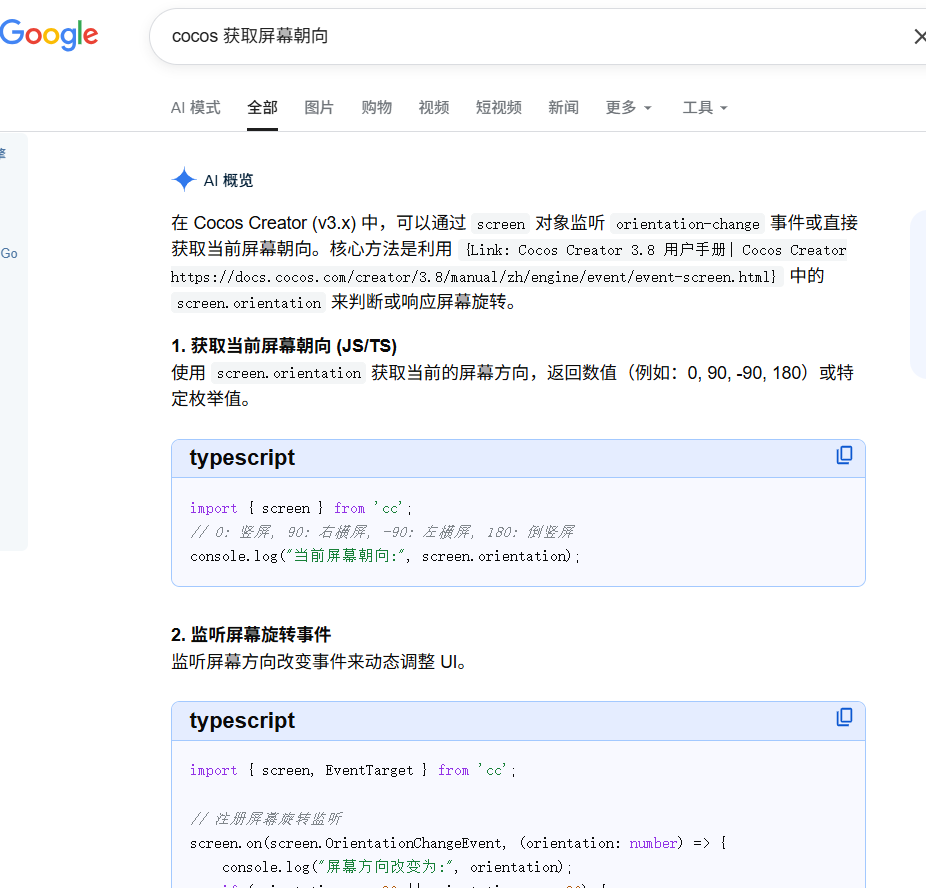Go to the 视频 tab
This screenshot has width=926, height=888.
coord(433,108)
